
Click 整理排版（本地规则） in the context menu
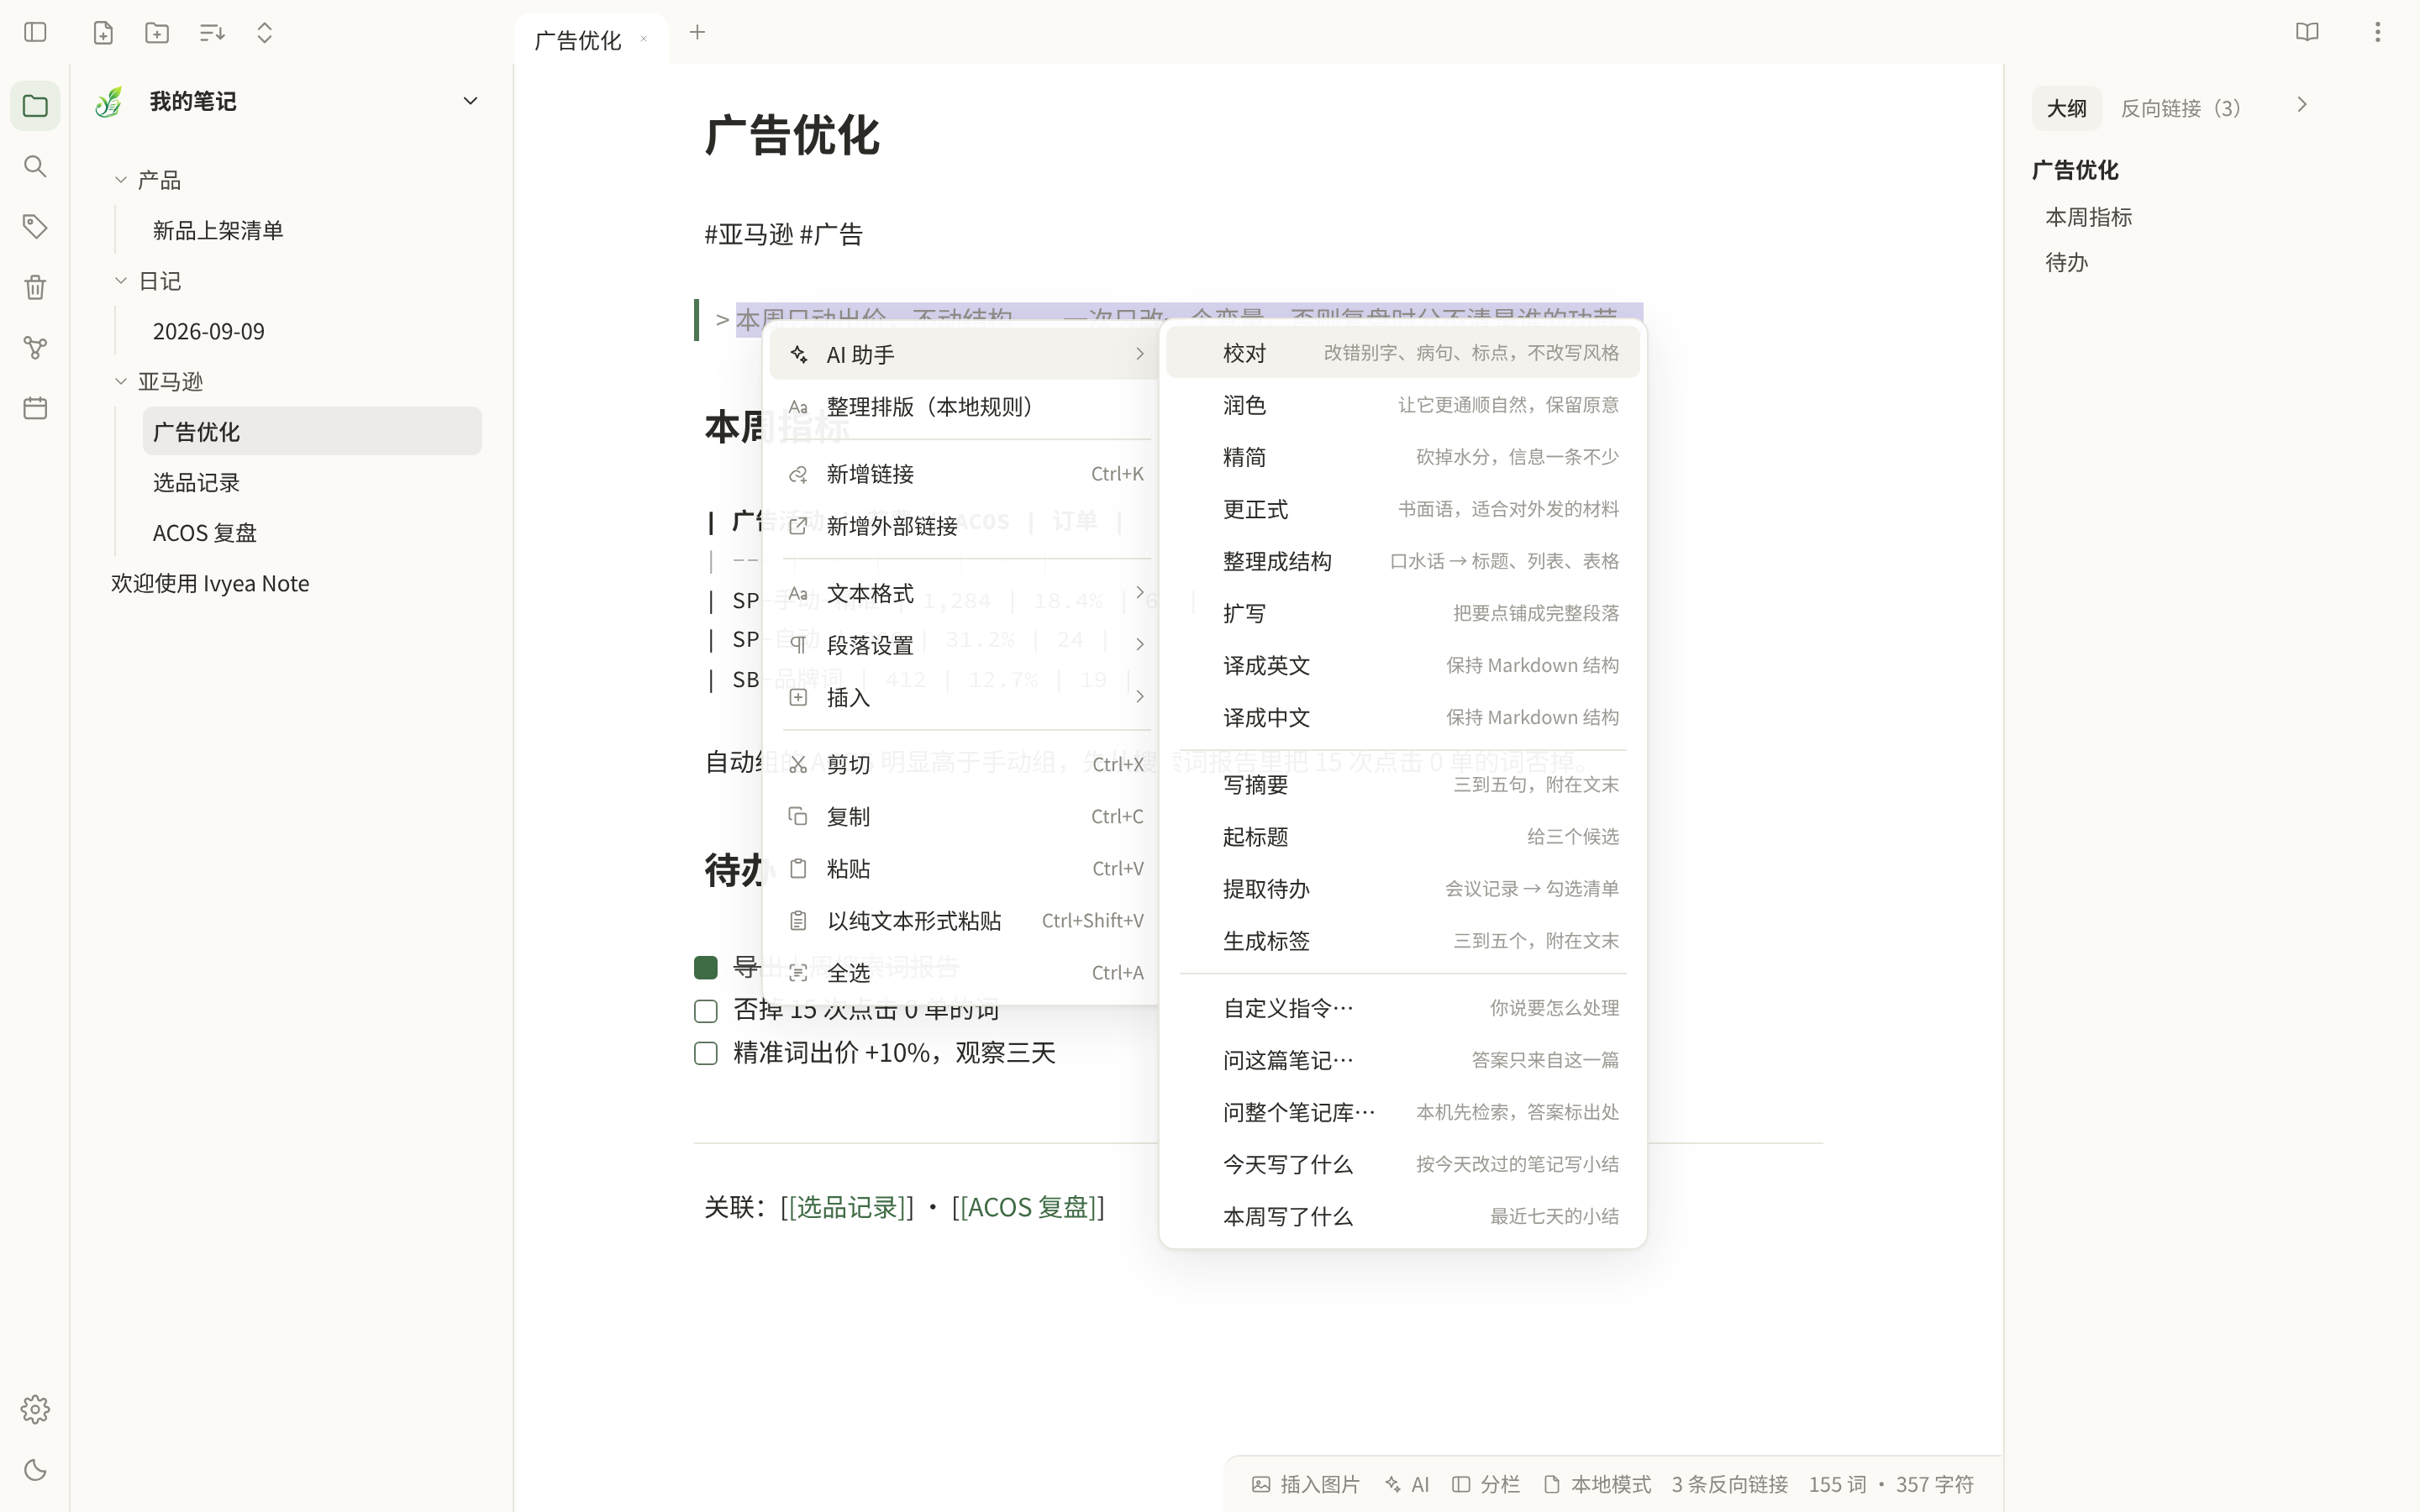(x=964, y=407)
